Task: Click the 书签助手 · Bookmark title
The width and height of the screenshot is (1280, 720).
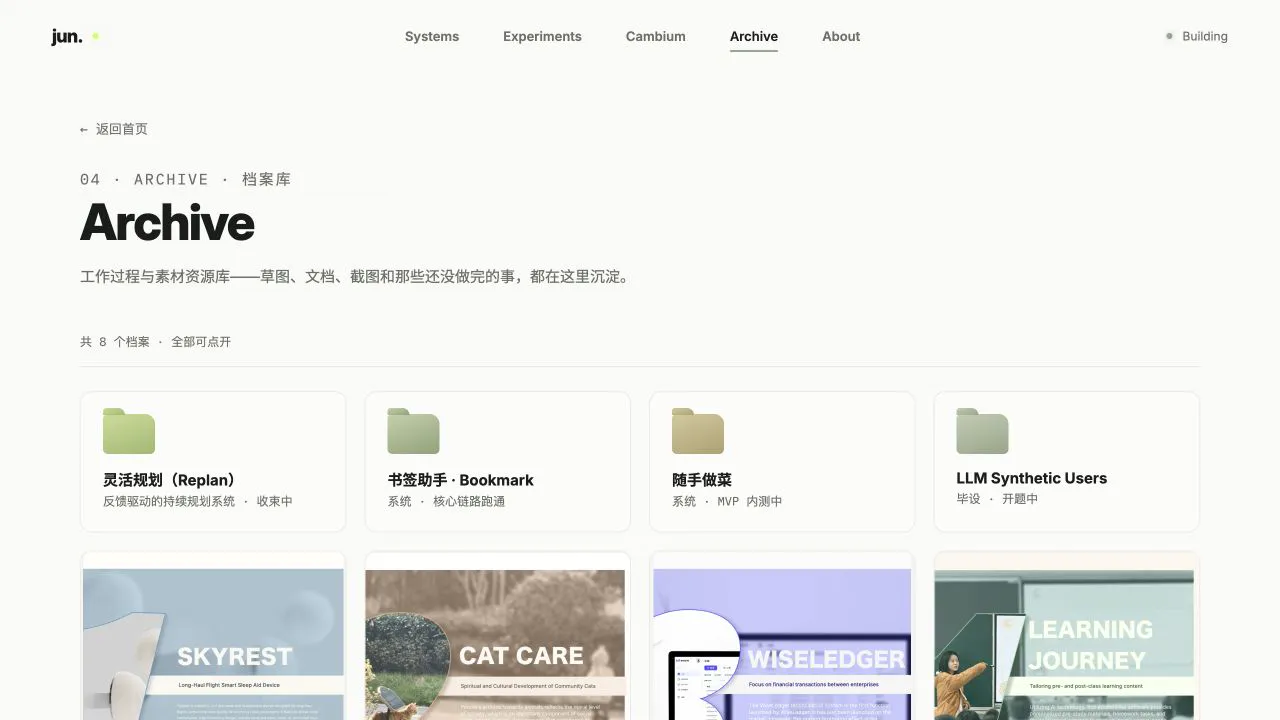Action: coord(461,480)
